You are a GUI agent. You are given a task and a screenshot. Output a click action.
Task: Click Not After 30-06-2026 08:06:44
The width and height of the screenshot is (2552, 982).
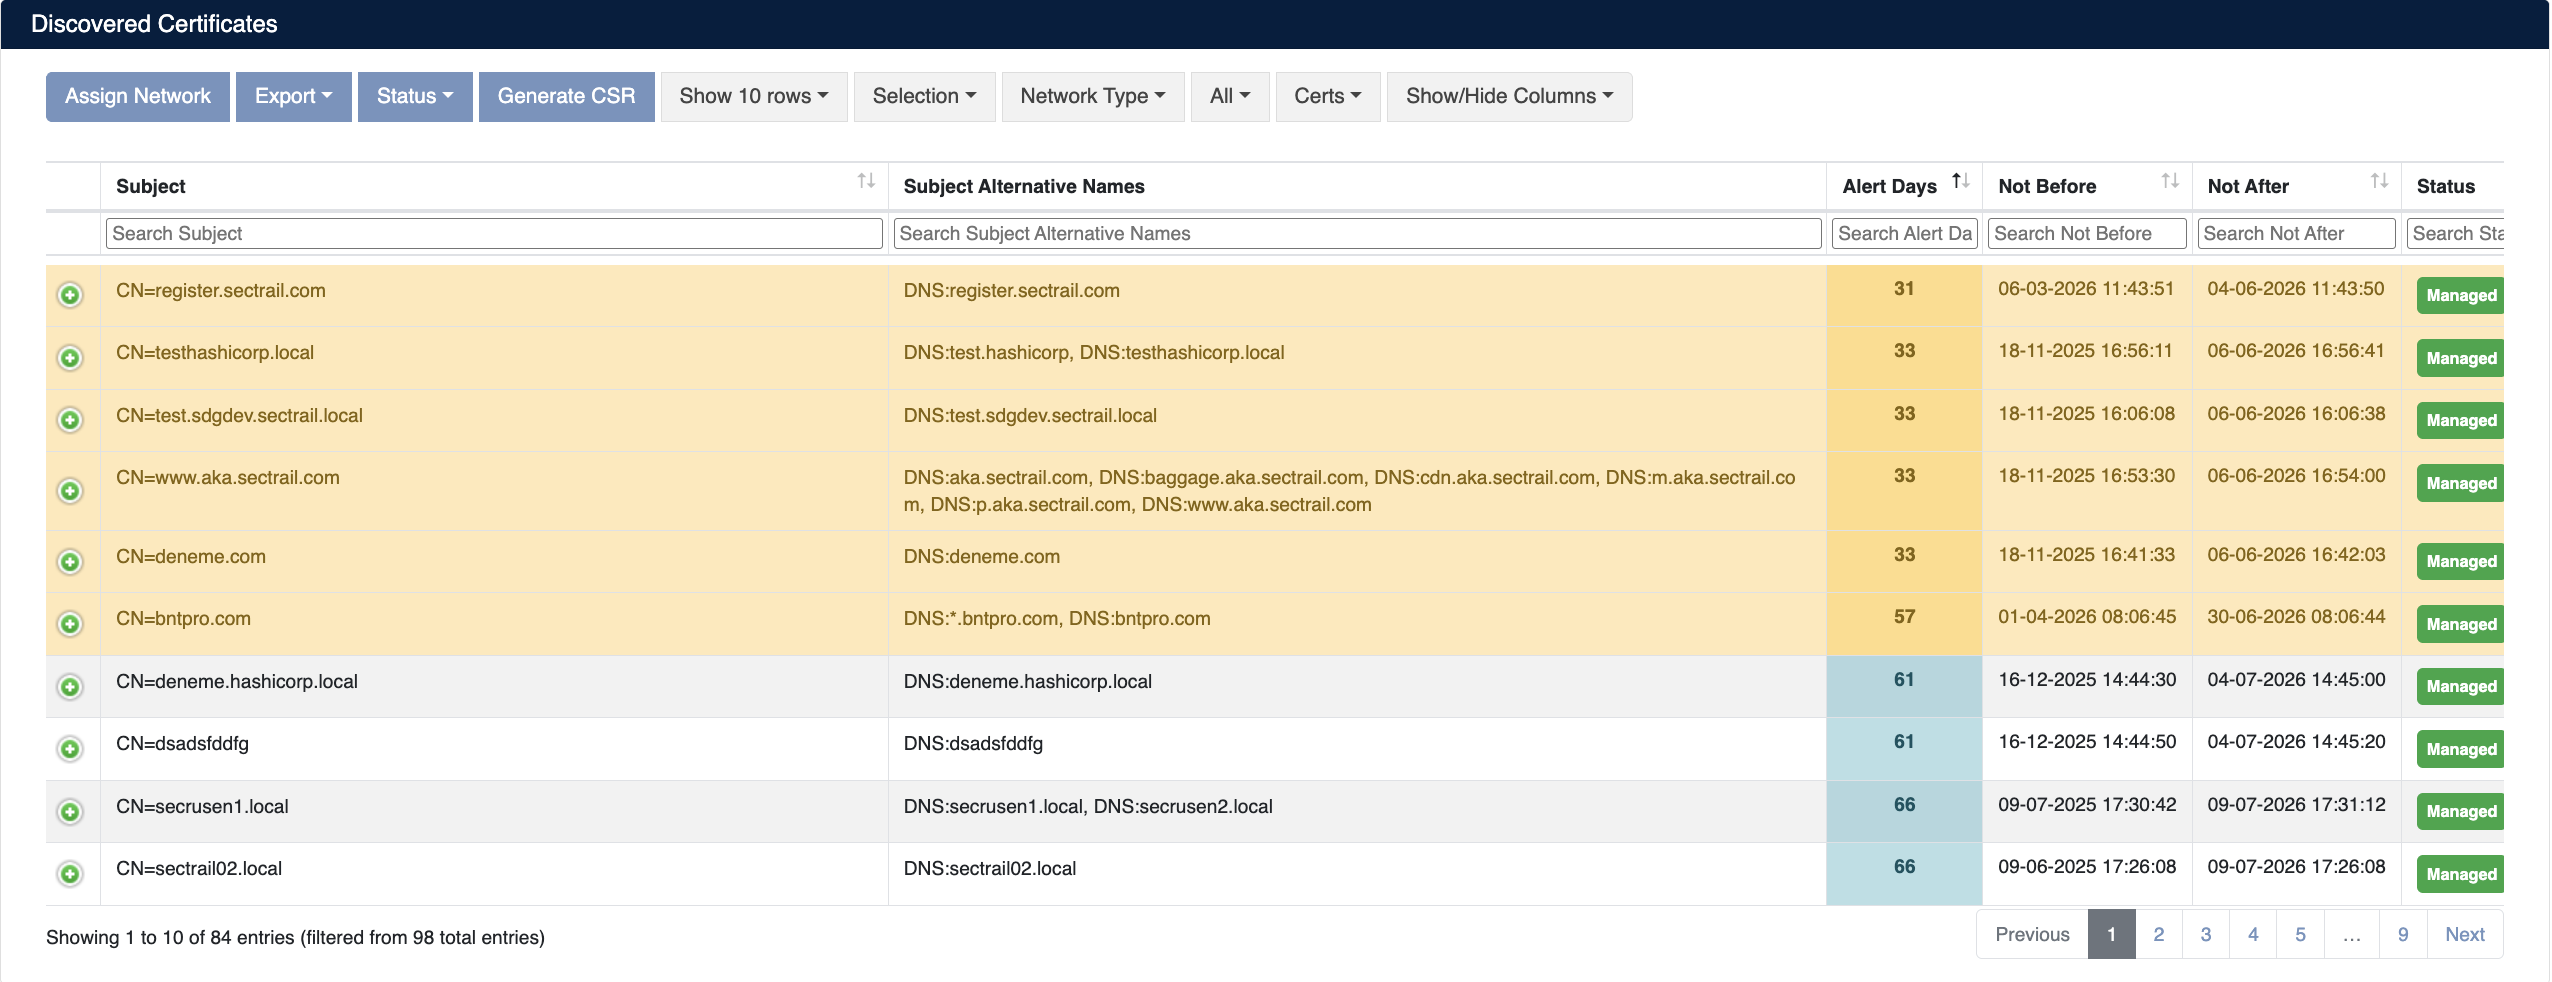click(x=2296, y=617)
